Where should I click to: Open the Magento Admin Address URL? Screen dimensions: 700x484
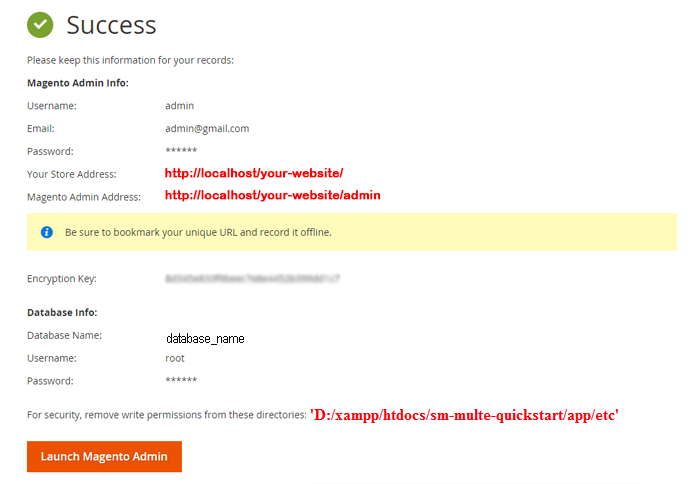click(x=272, y=196)
